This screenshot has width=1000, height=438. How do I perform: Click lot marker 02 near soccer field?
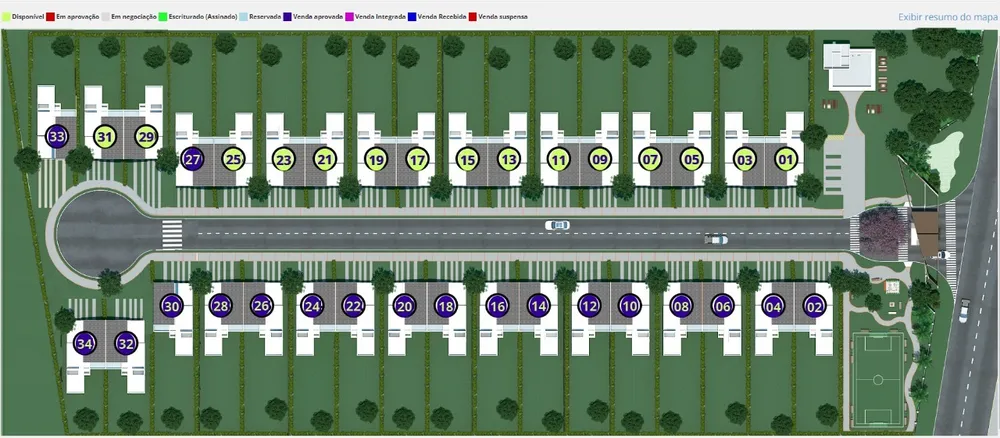coord(814,307)
